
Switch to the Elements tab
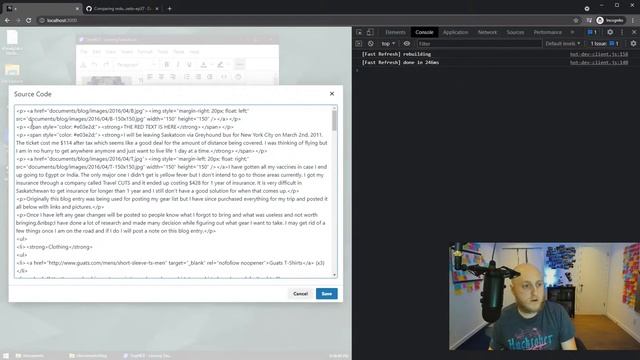pos(395,32)
